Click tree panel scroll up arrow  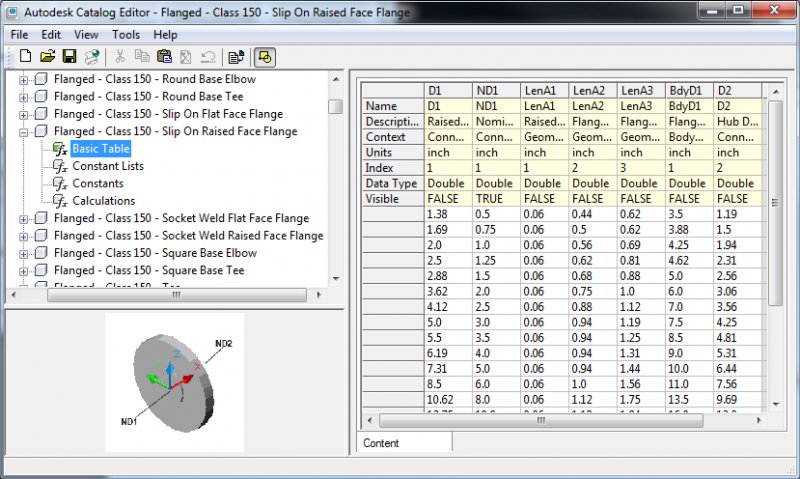click(336, 80)
